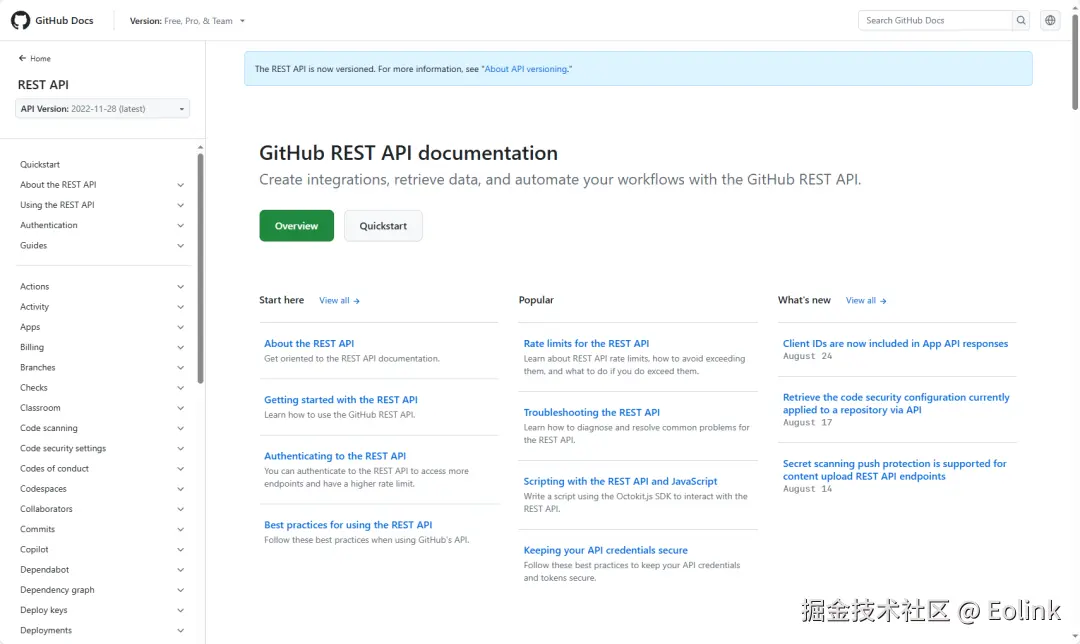Click the GitHub Octocat logo icon
Screen dimensions: 1080x644
point(20,20)
